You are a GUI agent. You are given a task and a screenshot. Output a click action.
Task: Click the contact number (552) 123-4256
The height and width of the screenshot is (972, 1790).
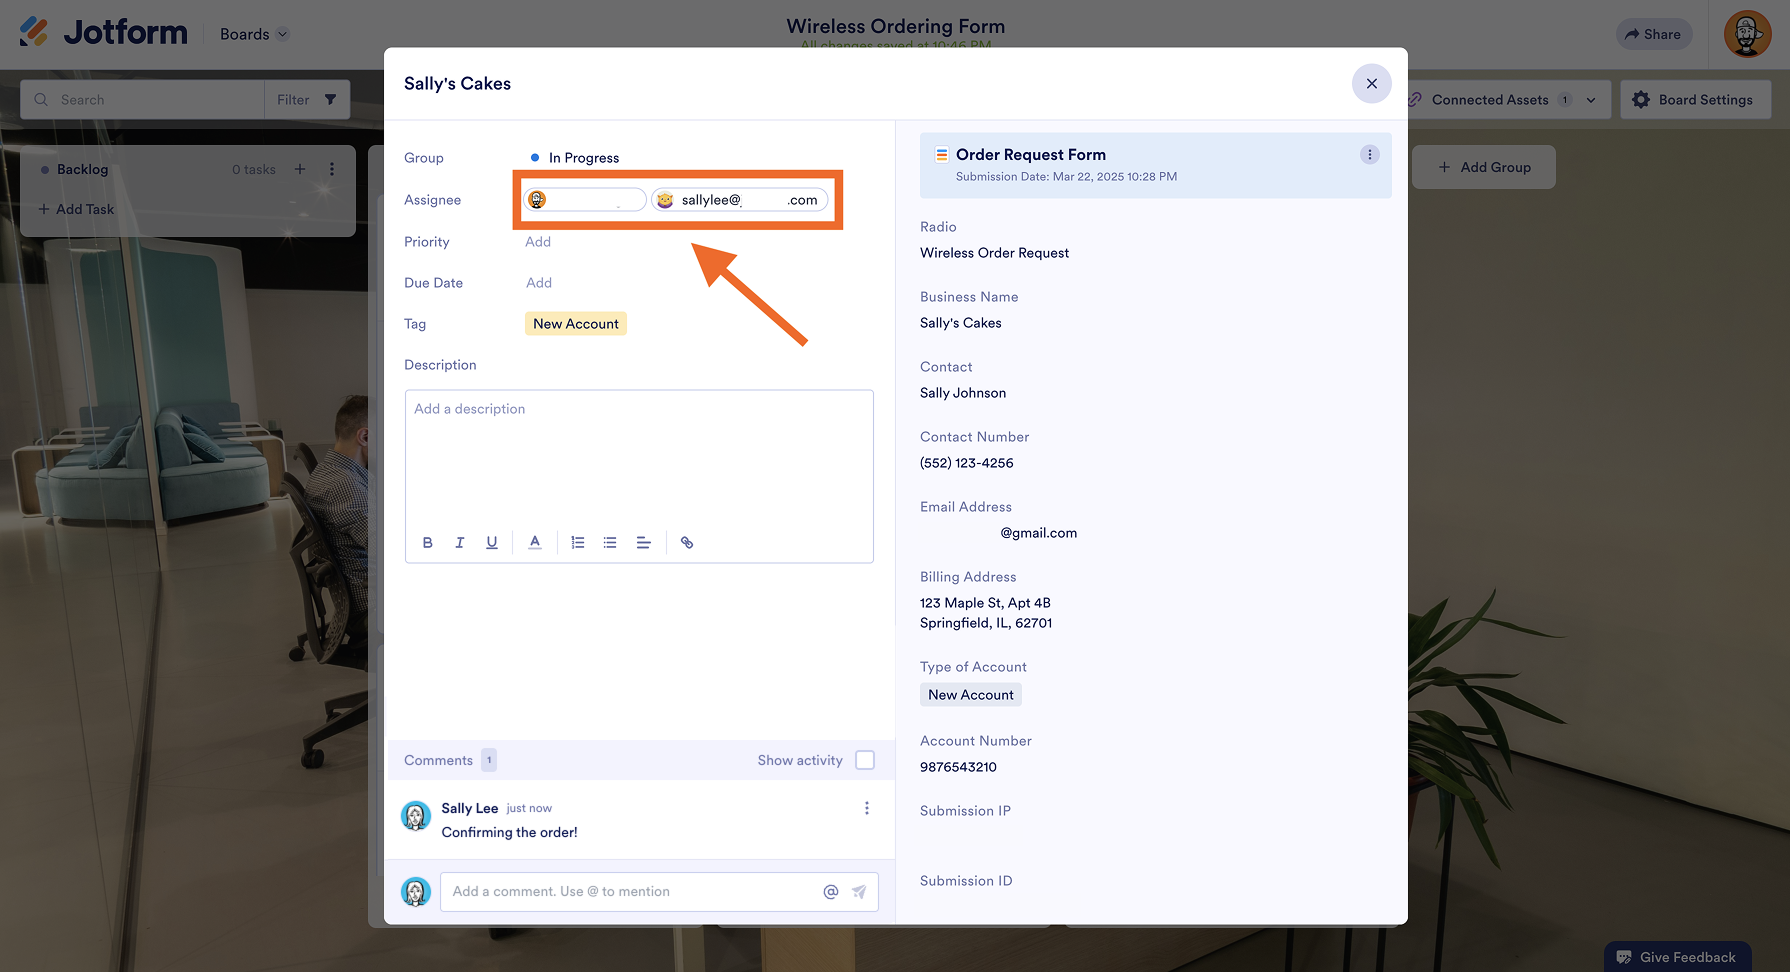[x=967, y=463]
